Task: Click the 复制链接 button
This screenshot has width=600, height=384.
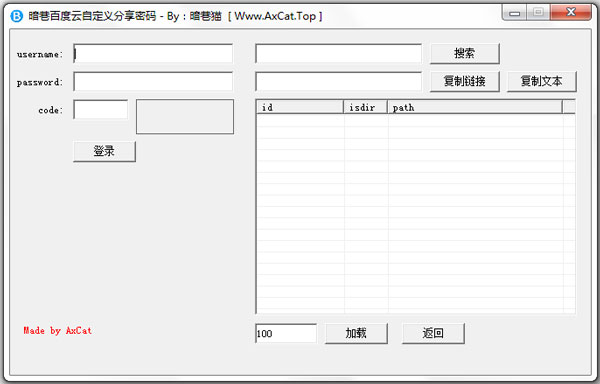Action: pos(465,81)
